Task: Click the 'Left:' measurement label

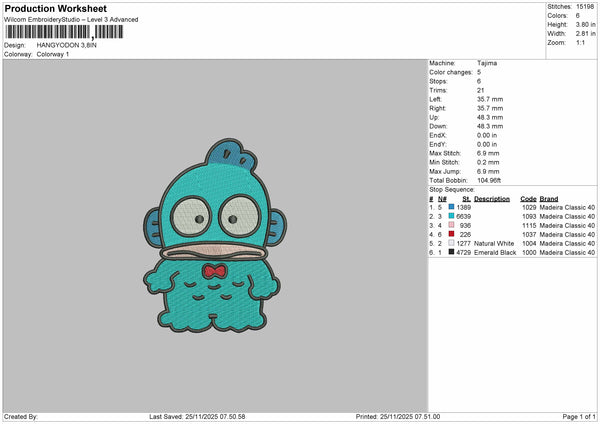Action: pyautogui.click(x=435, y=99)
